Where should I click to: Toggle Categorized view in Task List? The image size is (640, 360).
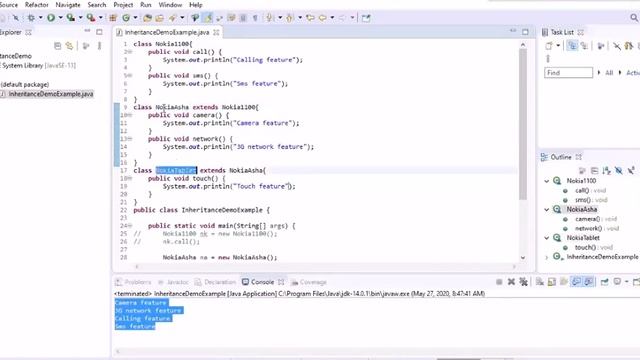pyautogui.click(x=572, y=46)
